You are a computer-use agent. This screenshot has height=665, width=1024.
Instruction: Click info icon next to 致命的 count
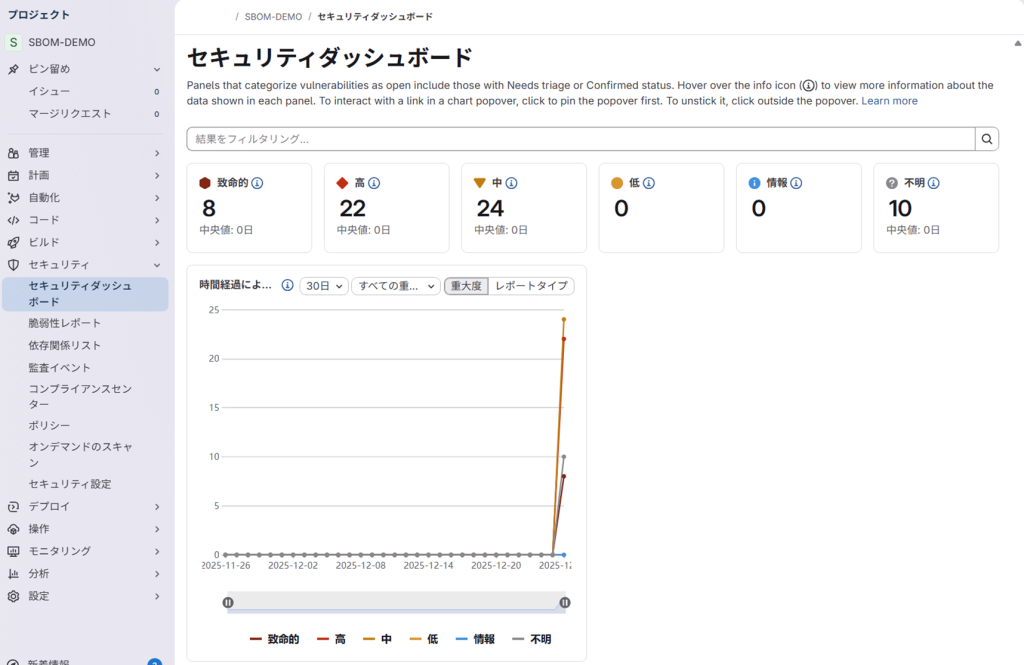(x=257, y=183)
